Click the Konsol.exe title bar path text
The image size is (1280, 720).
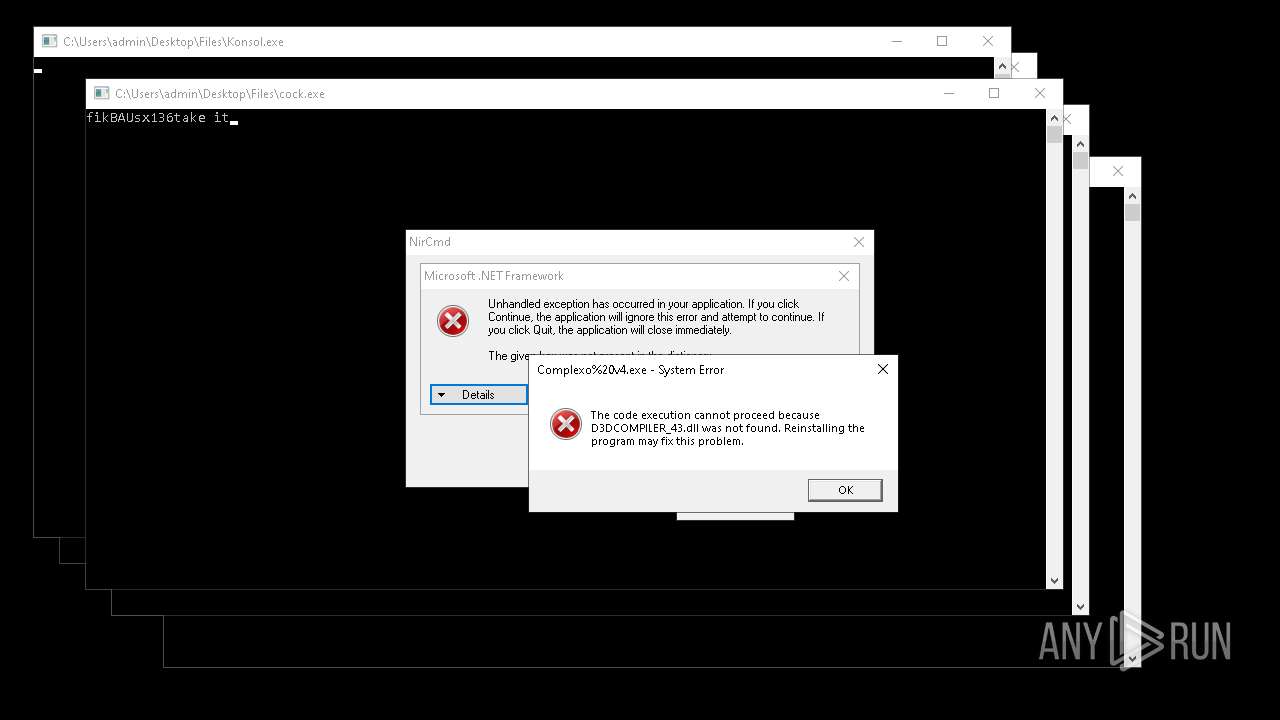173,42
